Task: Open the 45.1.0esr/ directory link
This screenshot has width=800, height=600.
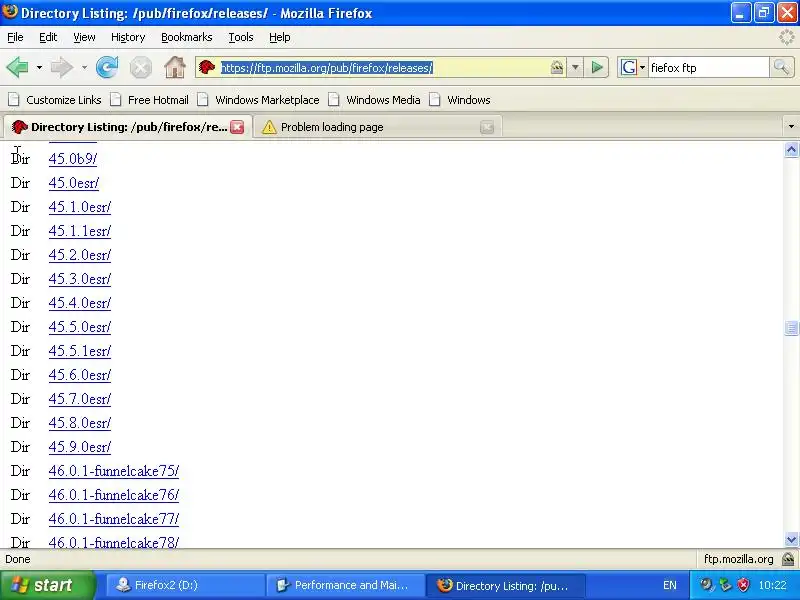Action: point(80,207)
